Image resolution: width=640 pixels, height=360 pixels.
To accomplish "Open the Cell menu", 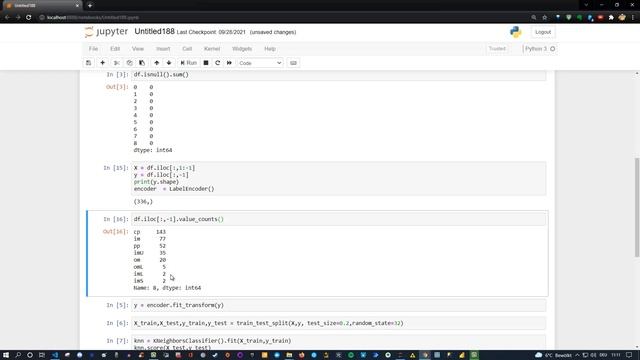I will click(187, 49).
